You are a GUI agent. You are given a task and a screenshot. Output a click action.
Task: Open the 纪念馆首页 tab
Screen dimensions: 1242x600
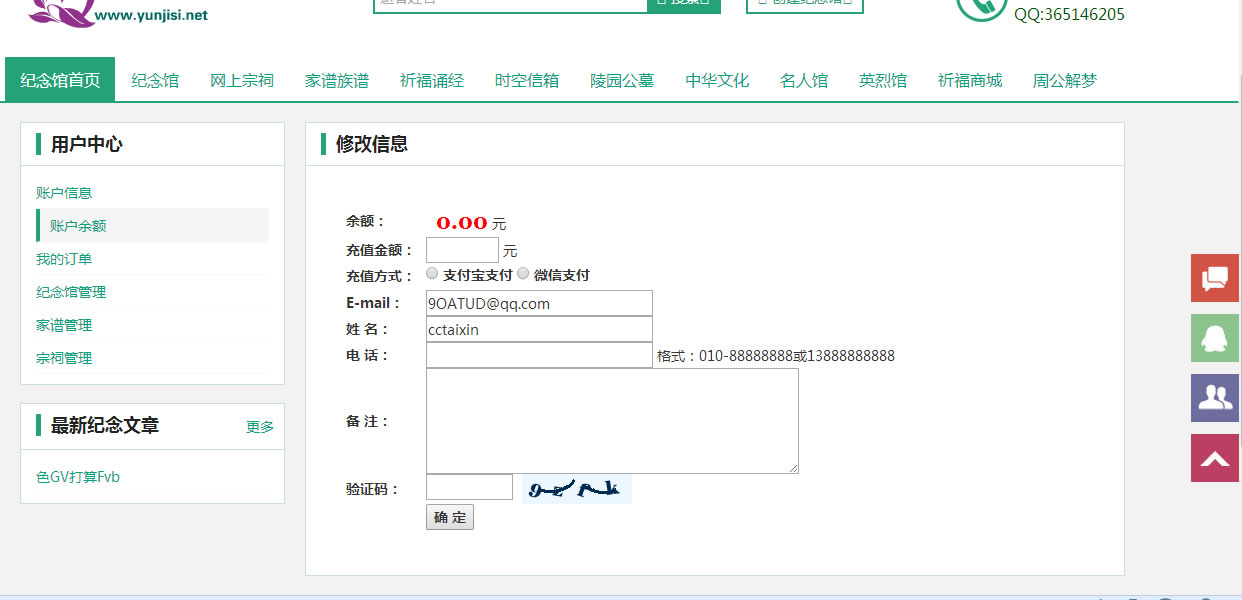coord(60,80)
